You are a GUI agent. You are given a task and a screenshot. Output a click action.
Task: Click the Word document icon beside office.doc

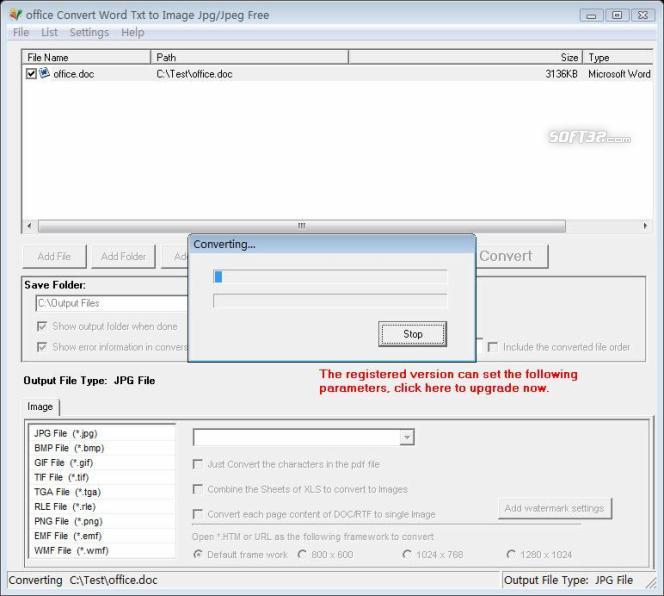click(44, 73)
